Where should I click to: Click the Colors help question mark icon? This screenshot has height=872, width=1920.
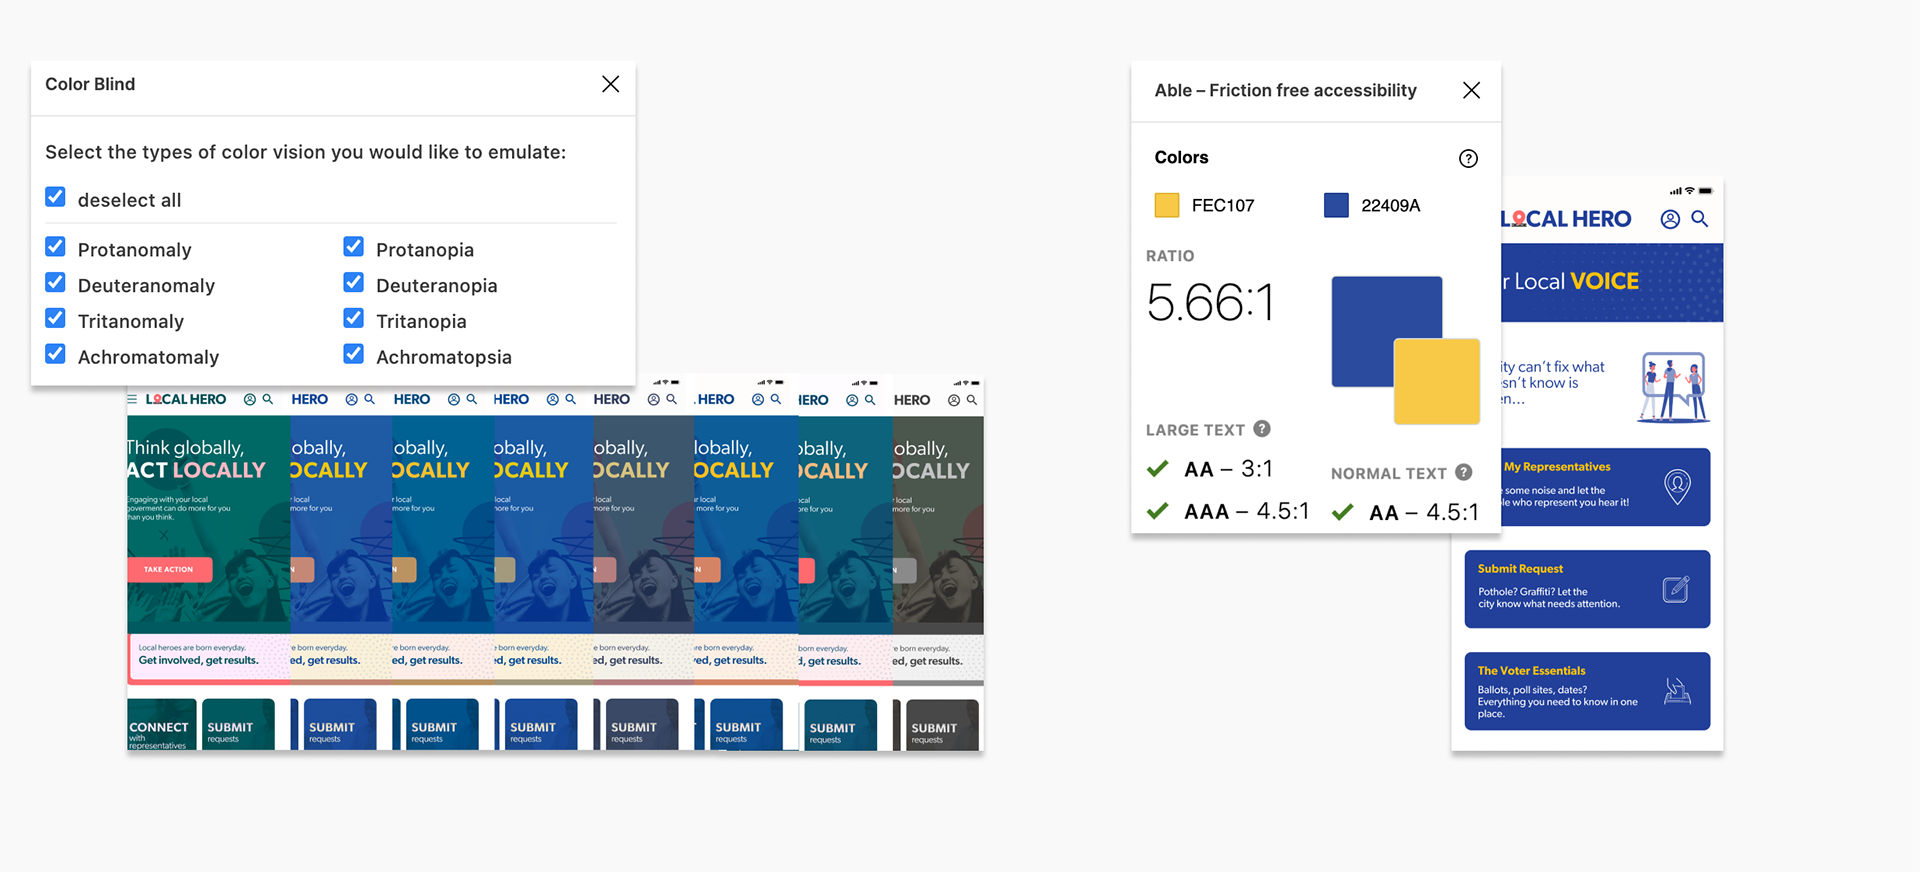(x=1468, y=158)
